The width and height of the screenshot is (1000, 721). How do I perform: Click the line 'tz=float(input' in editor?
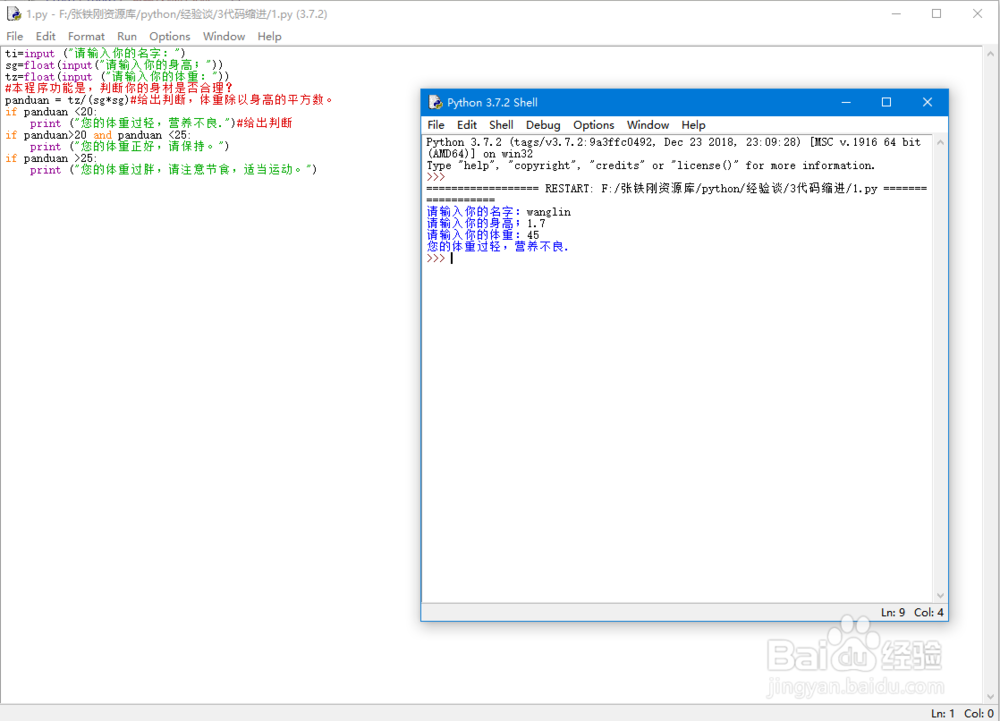pos(117,76)
